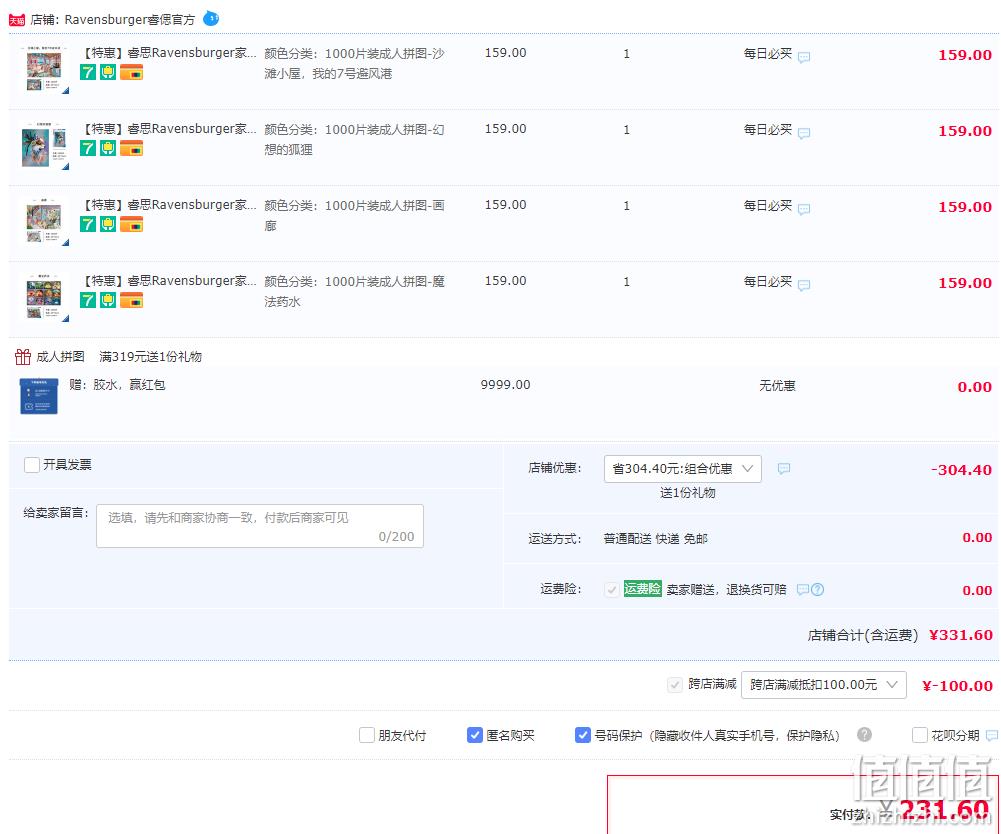Enable the 花呗分期 checkbox
Viewport: 1001px width, 834px height.
(x=919, y=736)
